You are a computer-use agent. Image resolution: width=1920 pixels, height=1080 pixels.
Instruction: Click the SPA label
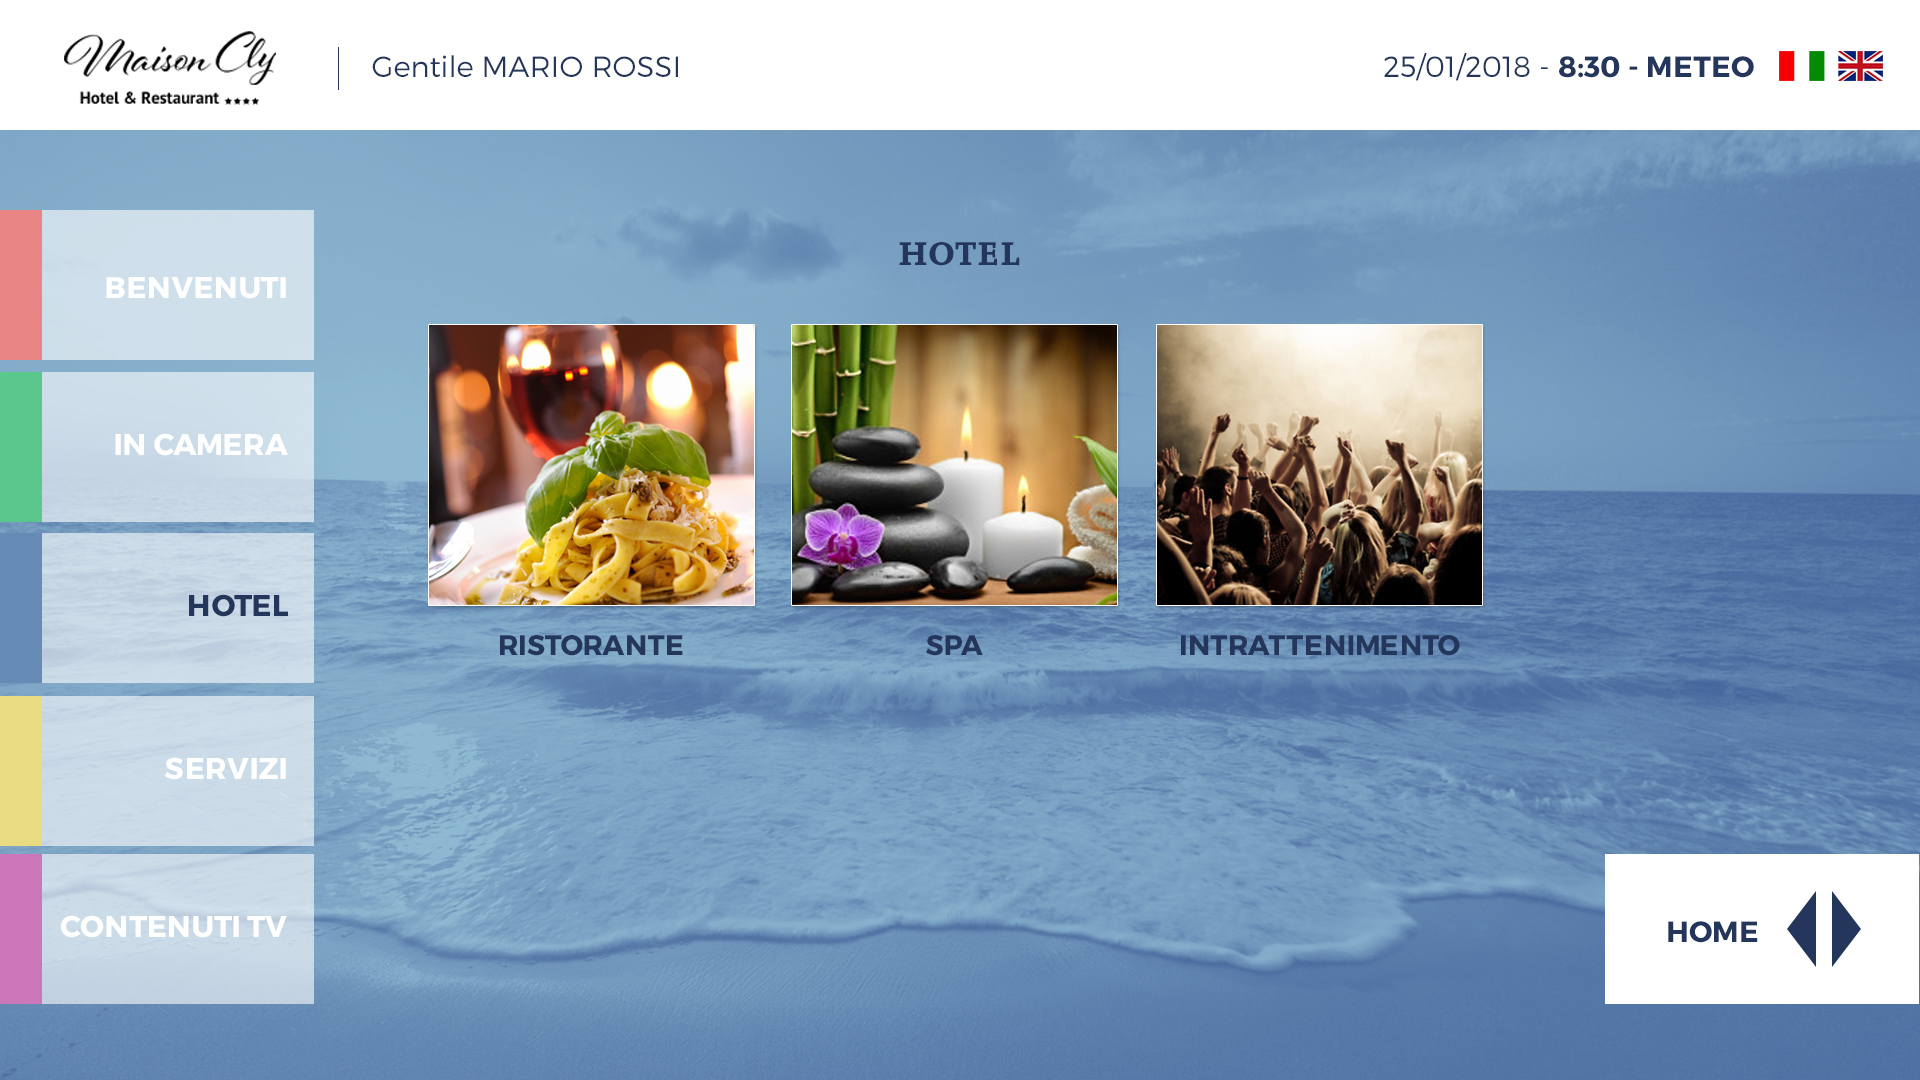(x=954, y=646)
